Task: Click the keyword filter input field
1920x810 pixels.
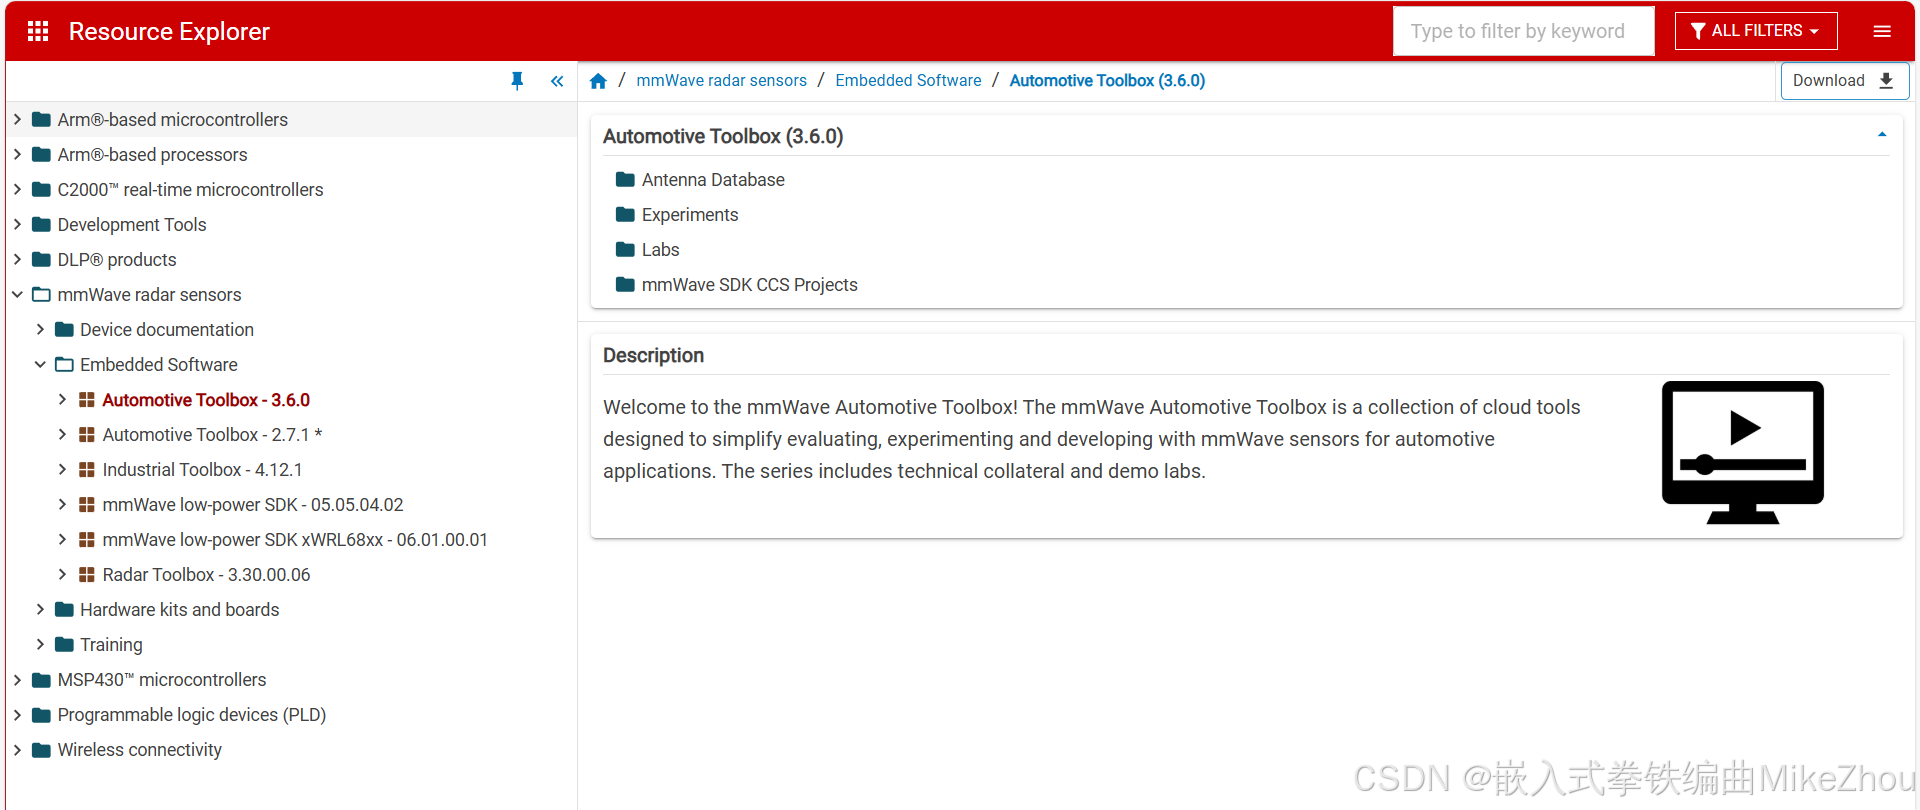Action: click(1523, 31)
